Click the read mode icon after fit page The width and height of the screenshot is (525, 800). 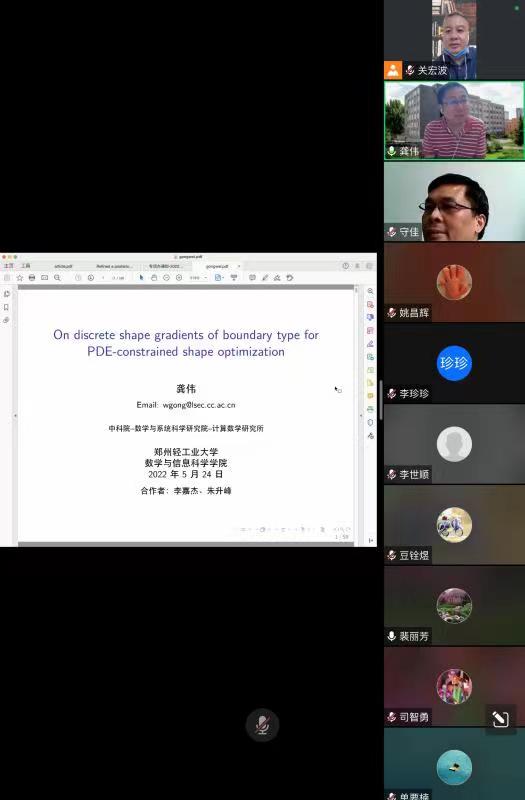[x=234, y=278]
